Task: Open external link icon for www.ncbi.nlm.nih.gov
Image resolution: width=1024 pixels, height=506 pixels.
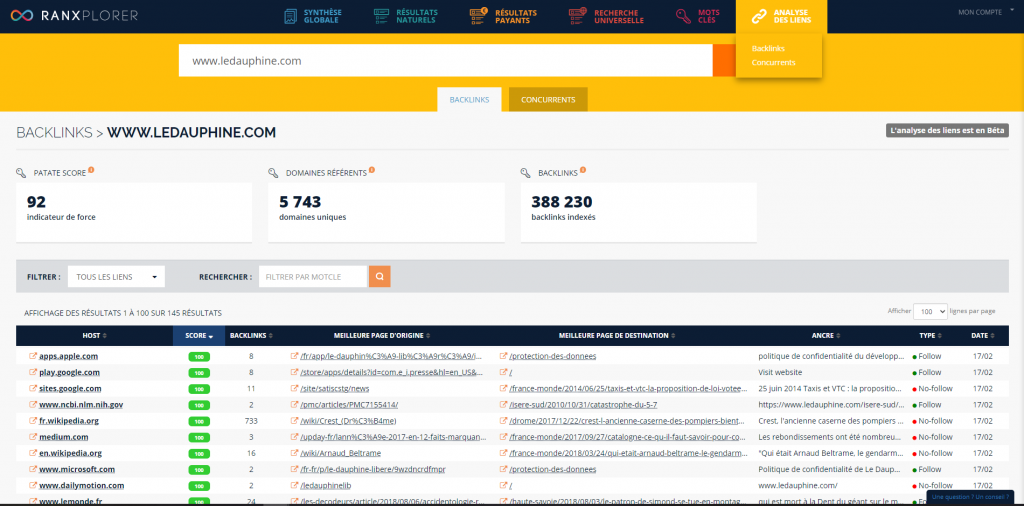Action: tap(33, 405)
